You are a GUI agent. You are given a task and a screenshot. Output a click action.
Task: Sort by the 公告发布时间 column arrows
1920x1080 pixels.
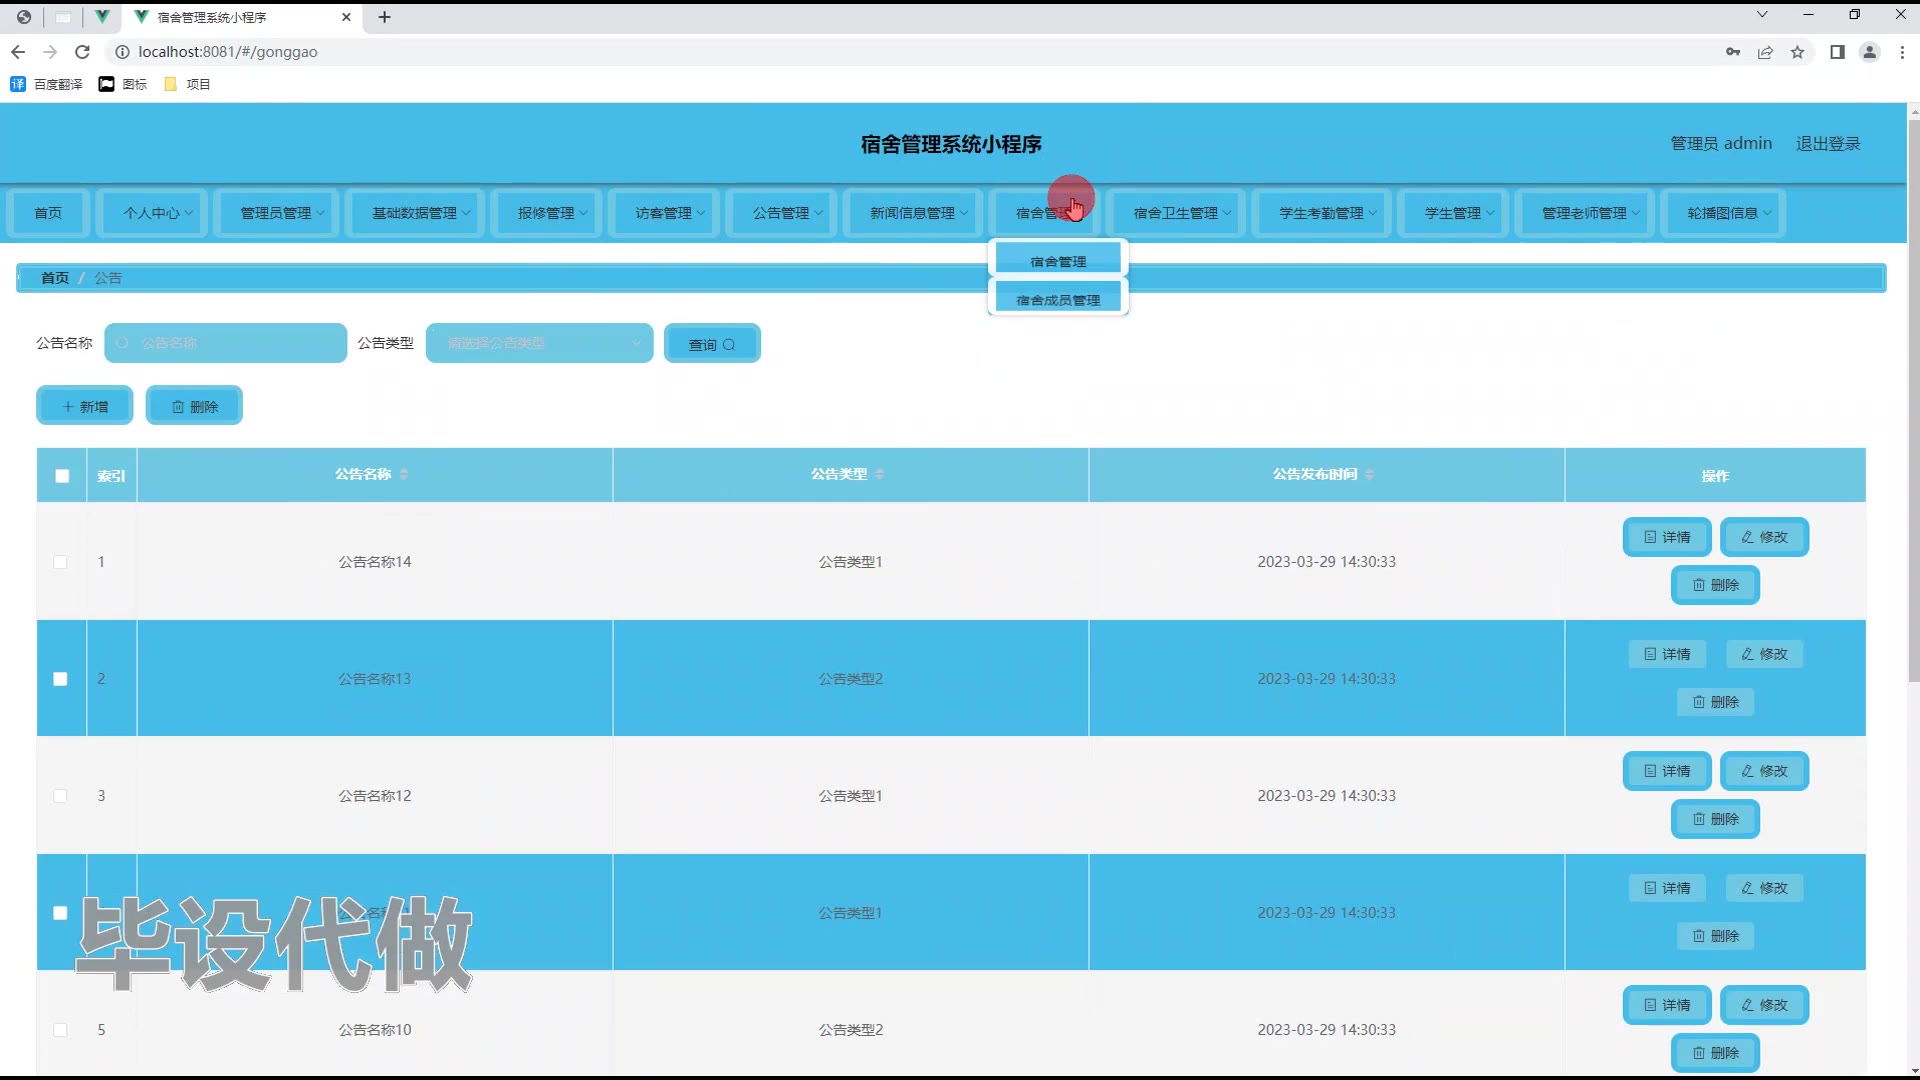(x=1369, y=474)
